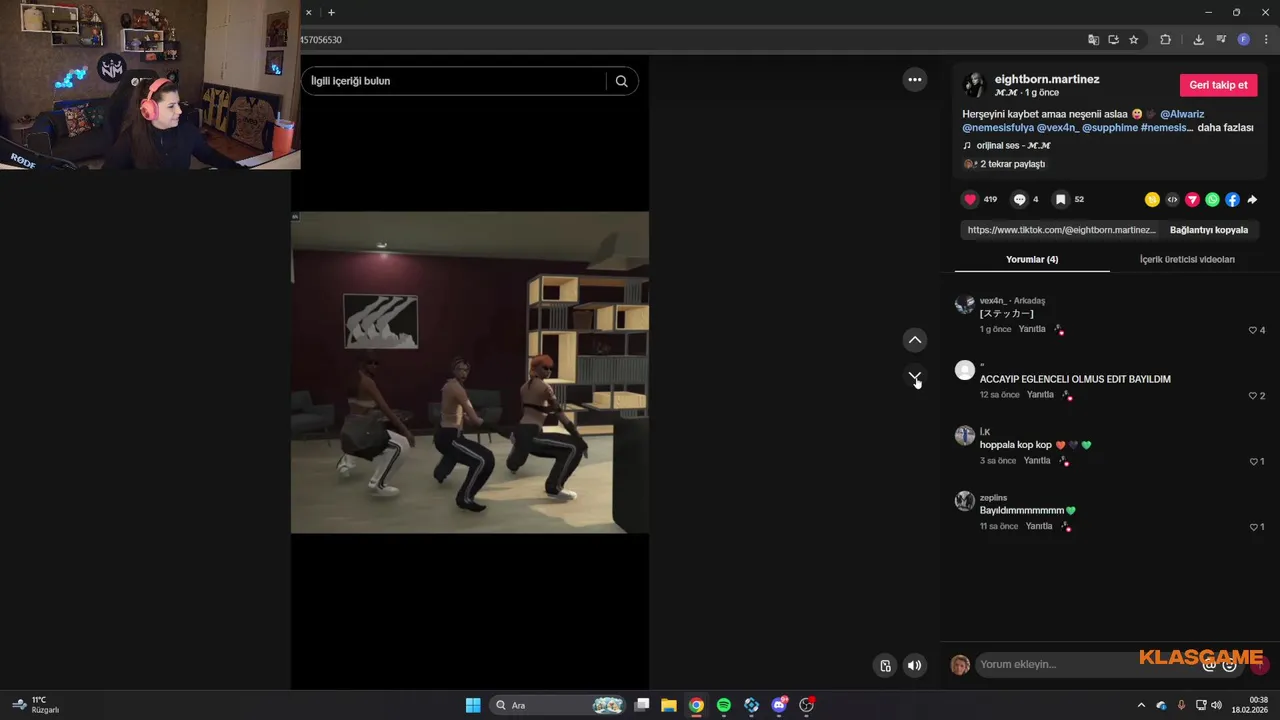Open Chrome media controls icon

click(x=1221, y=40)
